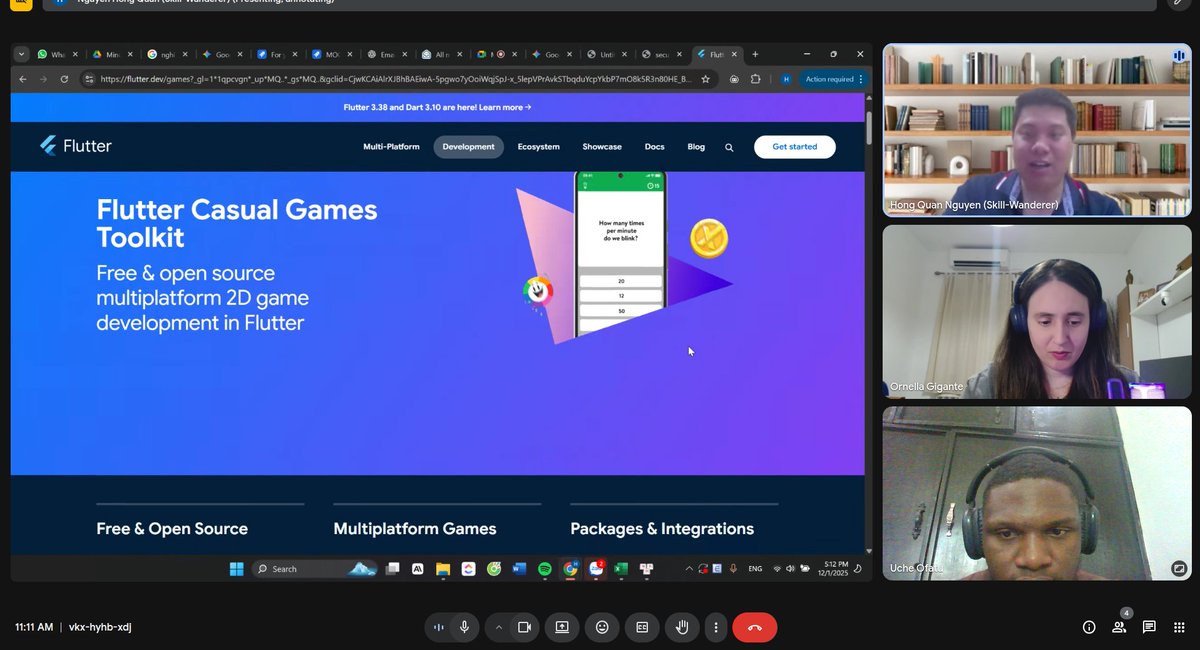The image size is (1200, 650).
Task: Open Meet's More options three-dot menu
Action: [715, 627]
